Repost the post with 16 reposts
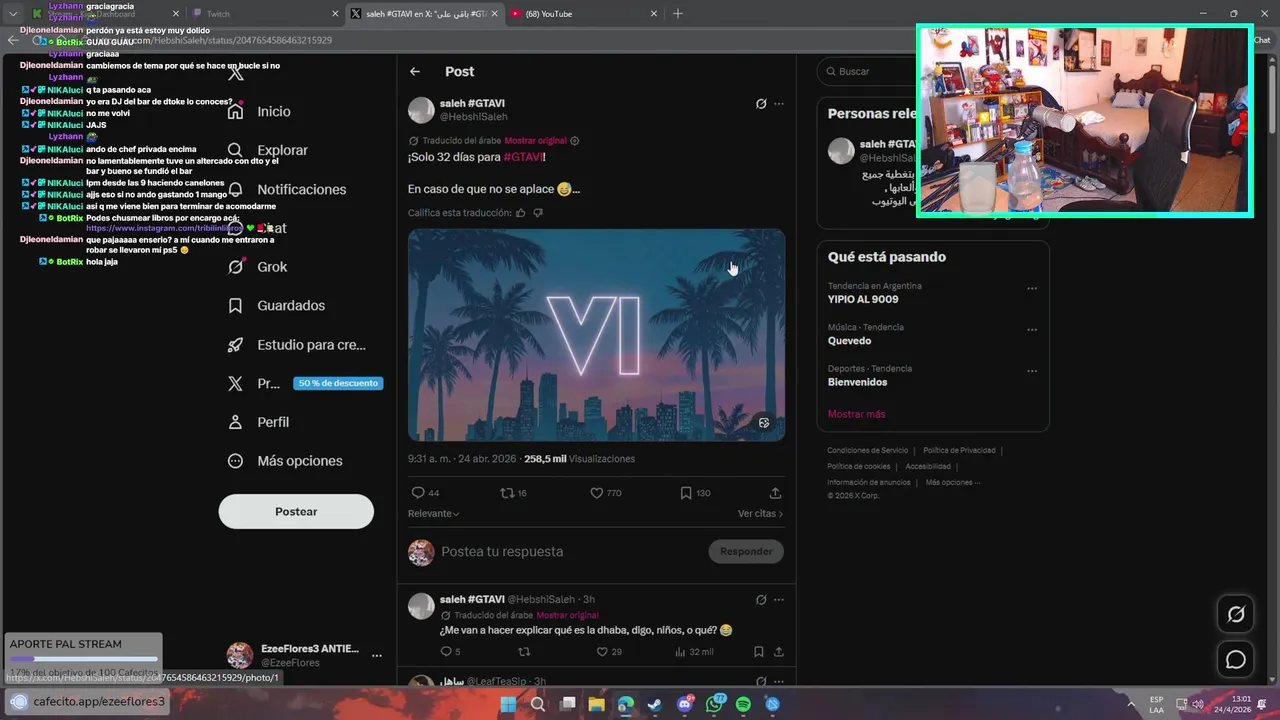The image size is (1280, 720). click(x=513, y=493)
